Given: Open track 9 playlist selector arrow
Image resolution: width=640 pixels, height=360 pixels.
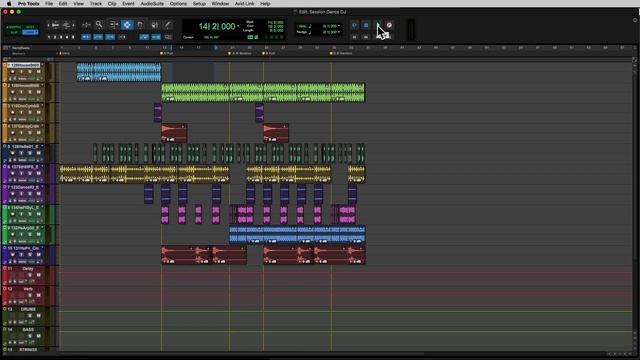Looking at the screenshot, I should [x=42, y=228].
